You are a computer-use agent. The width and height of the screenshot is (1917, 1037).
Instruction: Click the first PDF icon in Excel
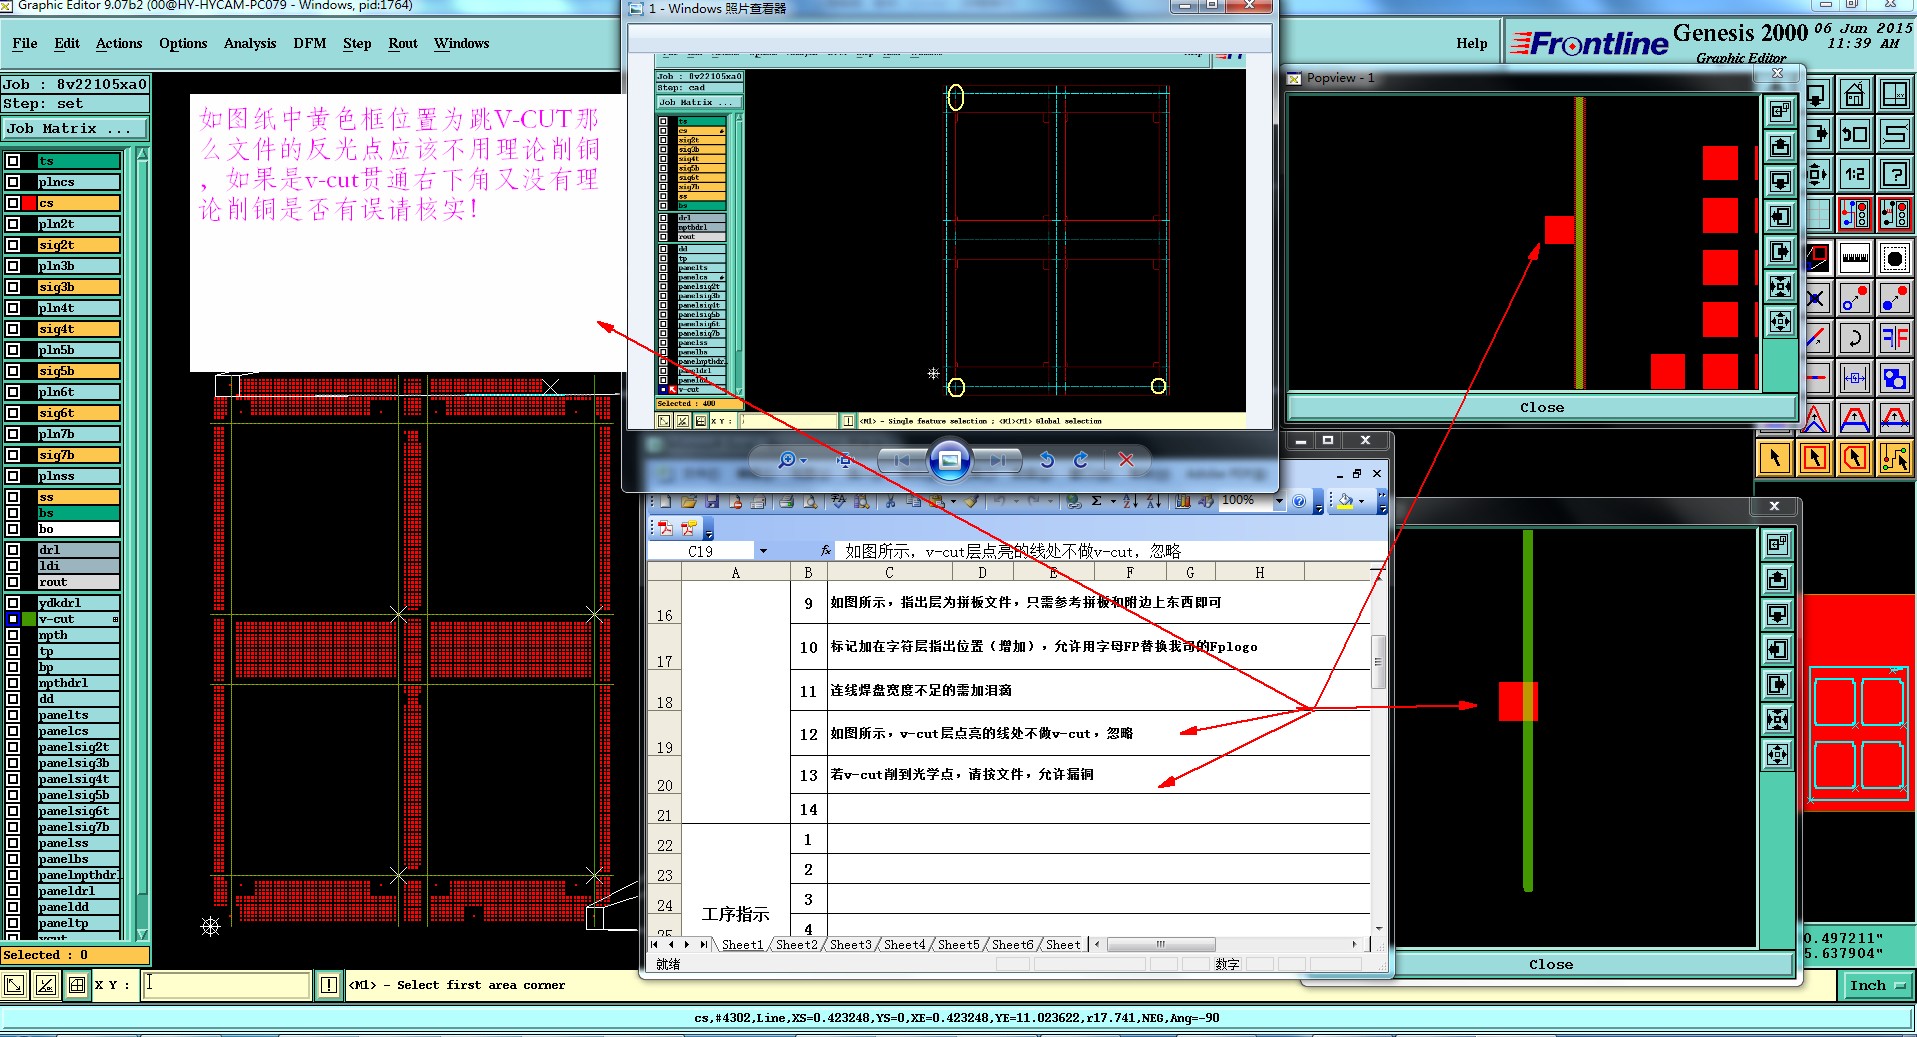(665, 527)
